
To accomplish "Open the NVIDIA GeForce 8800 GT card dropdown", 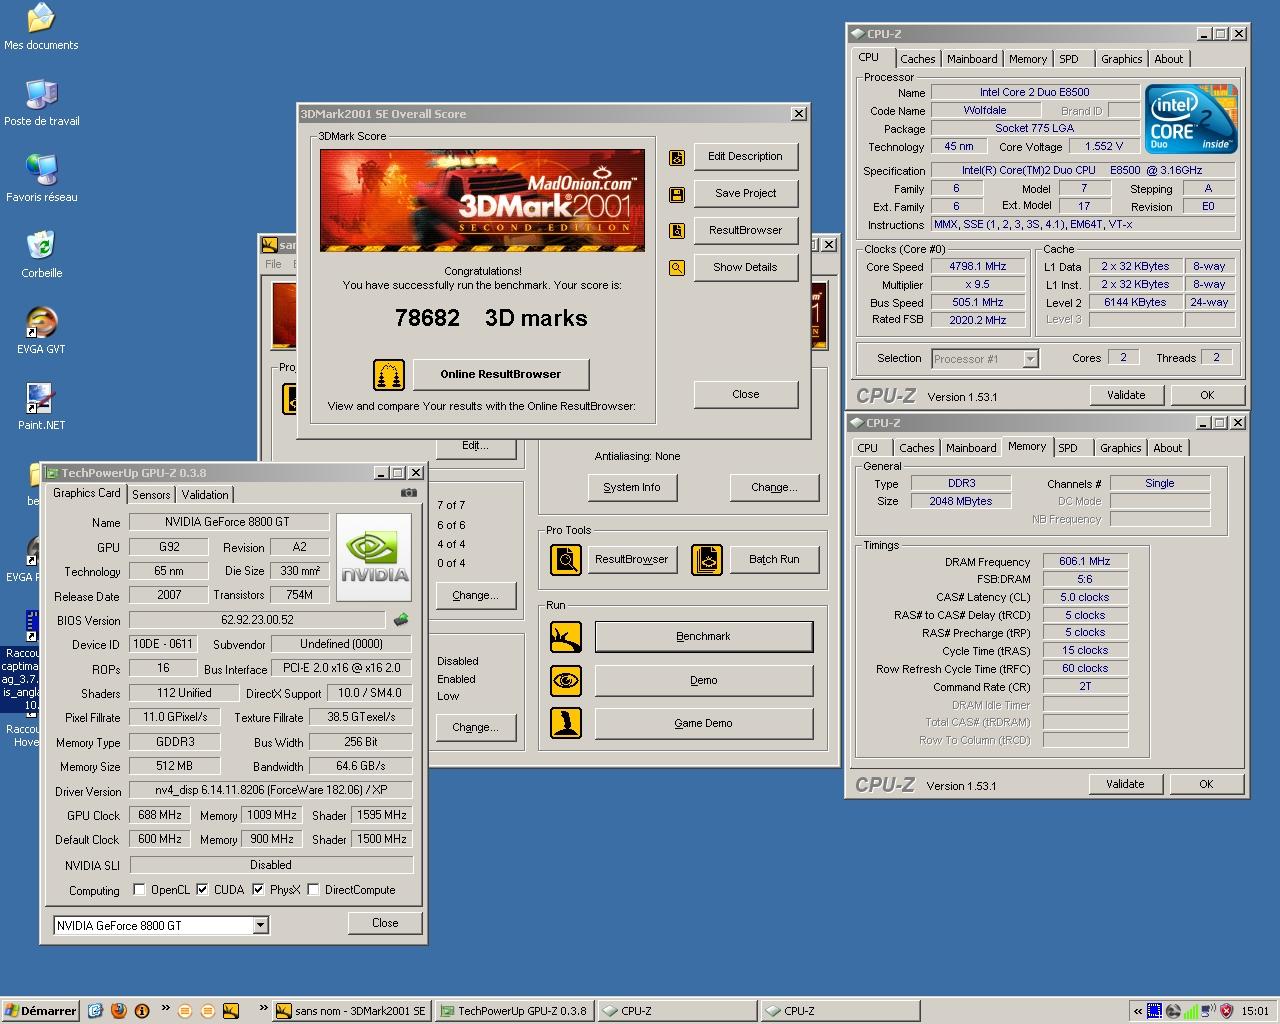I will [x=260, y=926].
